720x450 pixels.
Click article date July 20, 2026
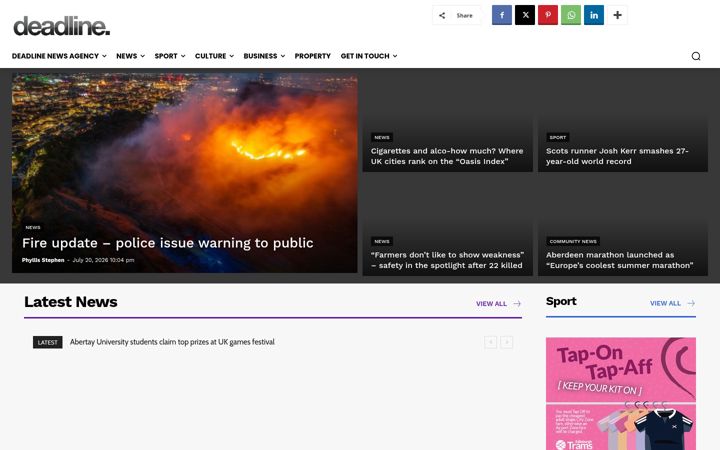[103, 260]
